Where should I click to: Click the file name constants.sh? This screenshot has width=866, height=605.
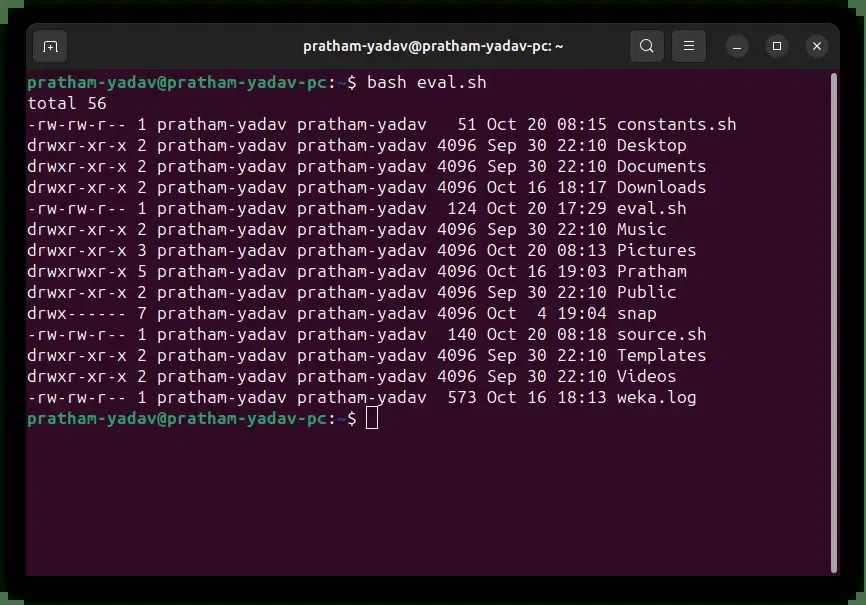[x=676, y=124]
